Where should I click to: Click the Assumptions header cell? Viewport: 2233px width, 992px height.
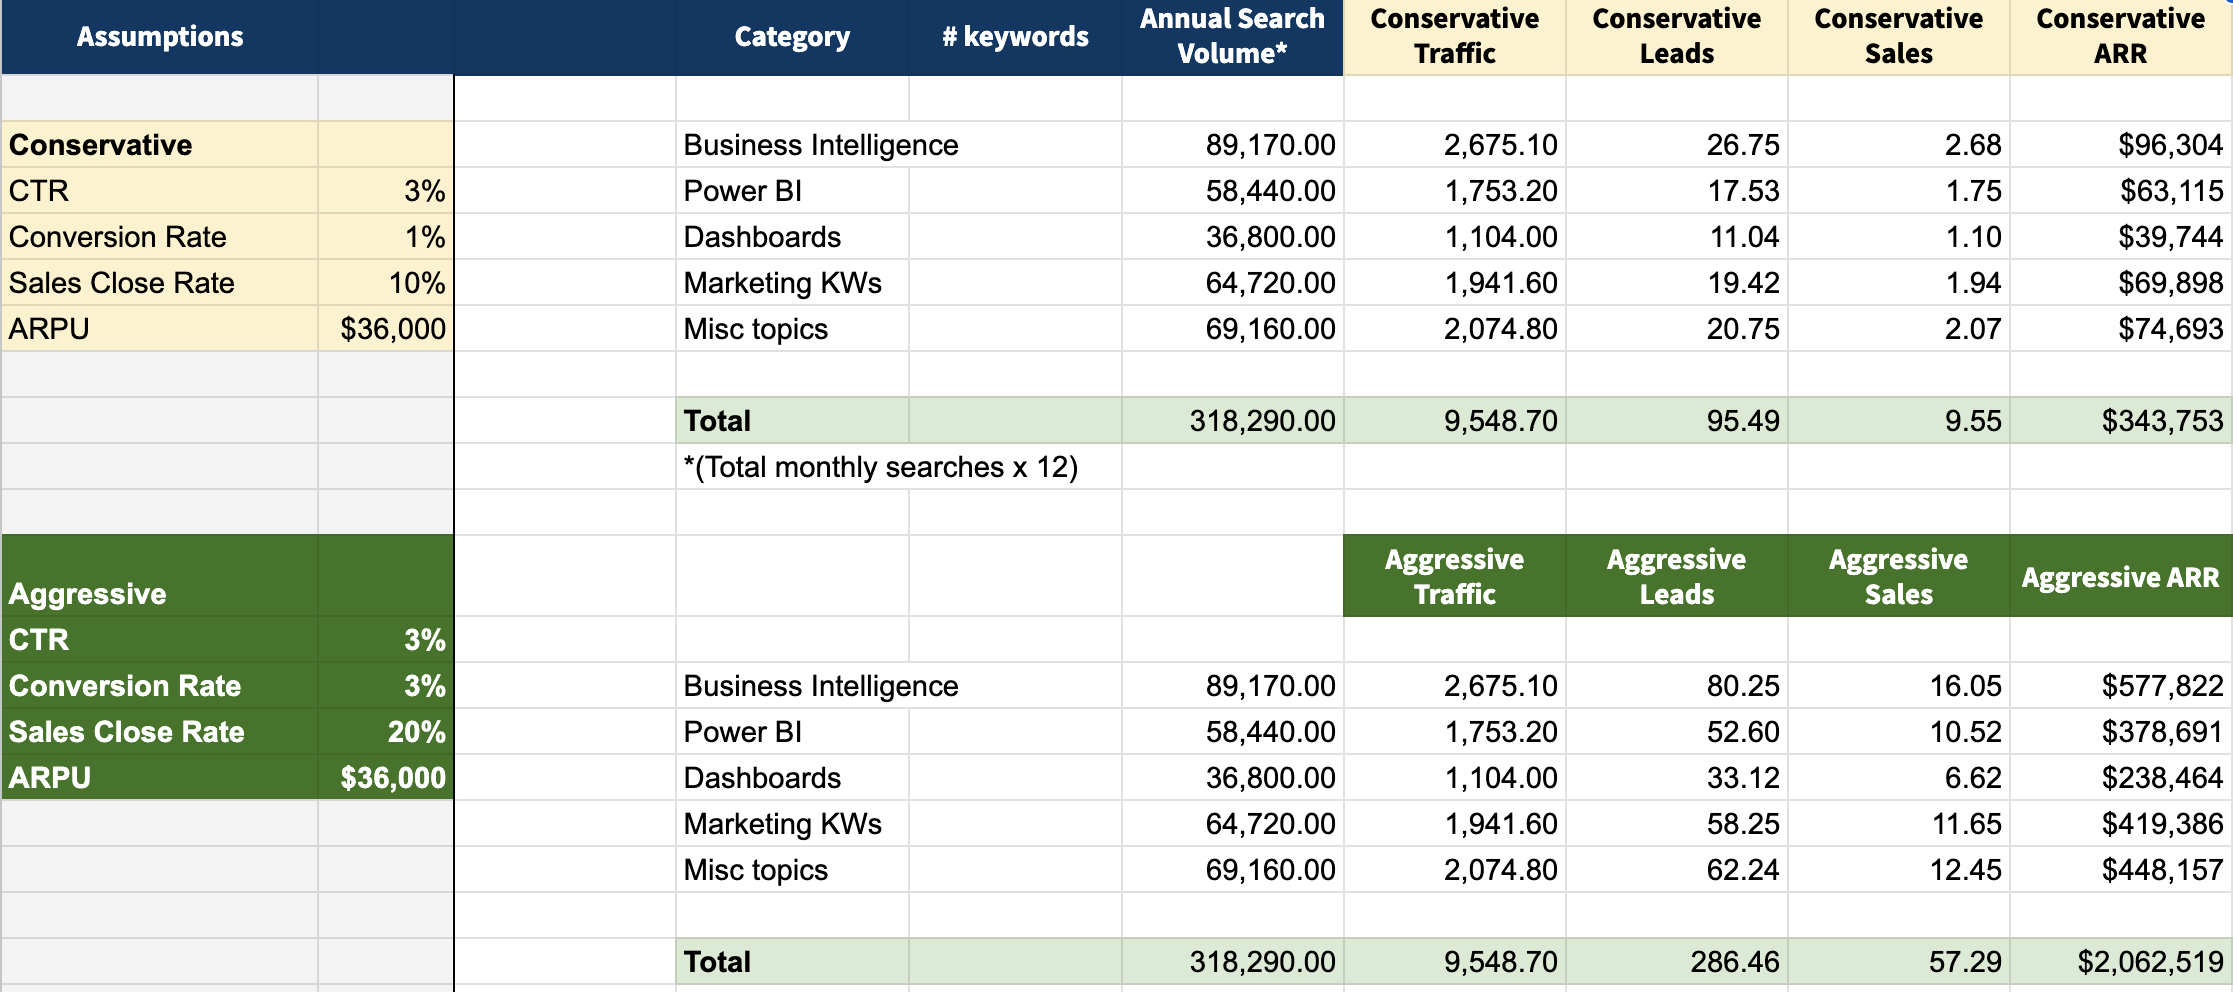[x=160, y=37]
